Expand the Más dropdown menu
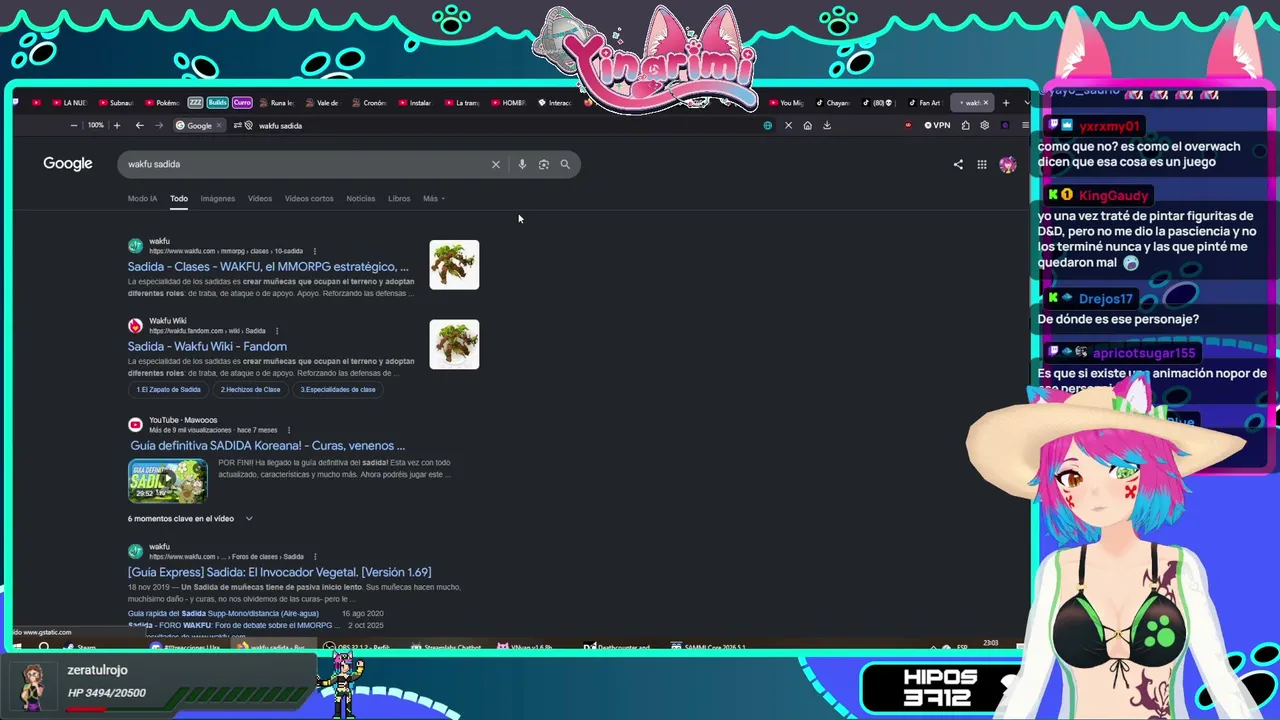 pyautogui.click(x=434, y=198)
